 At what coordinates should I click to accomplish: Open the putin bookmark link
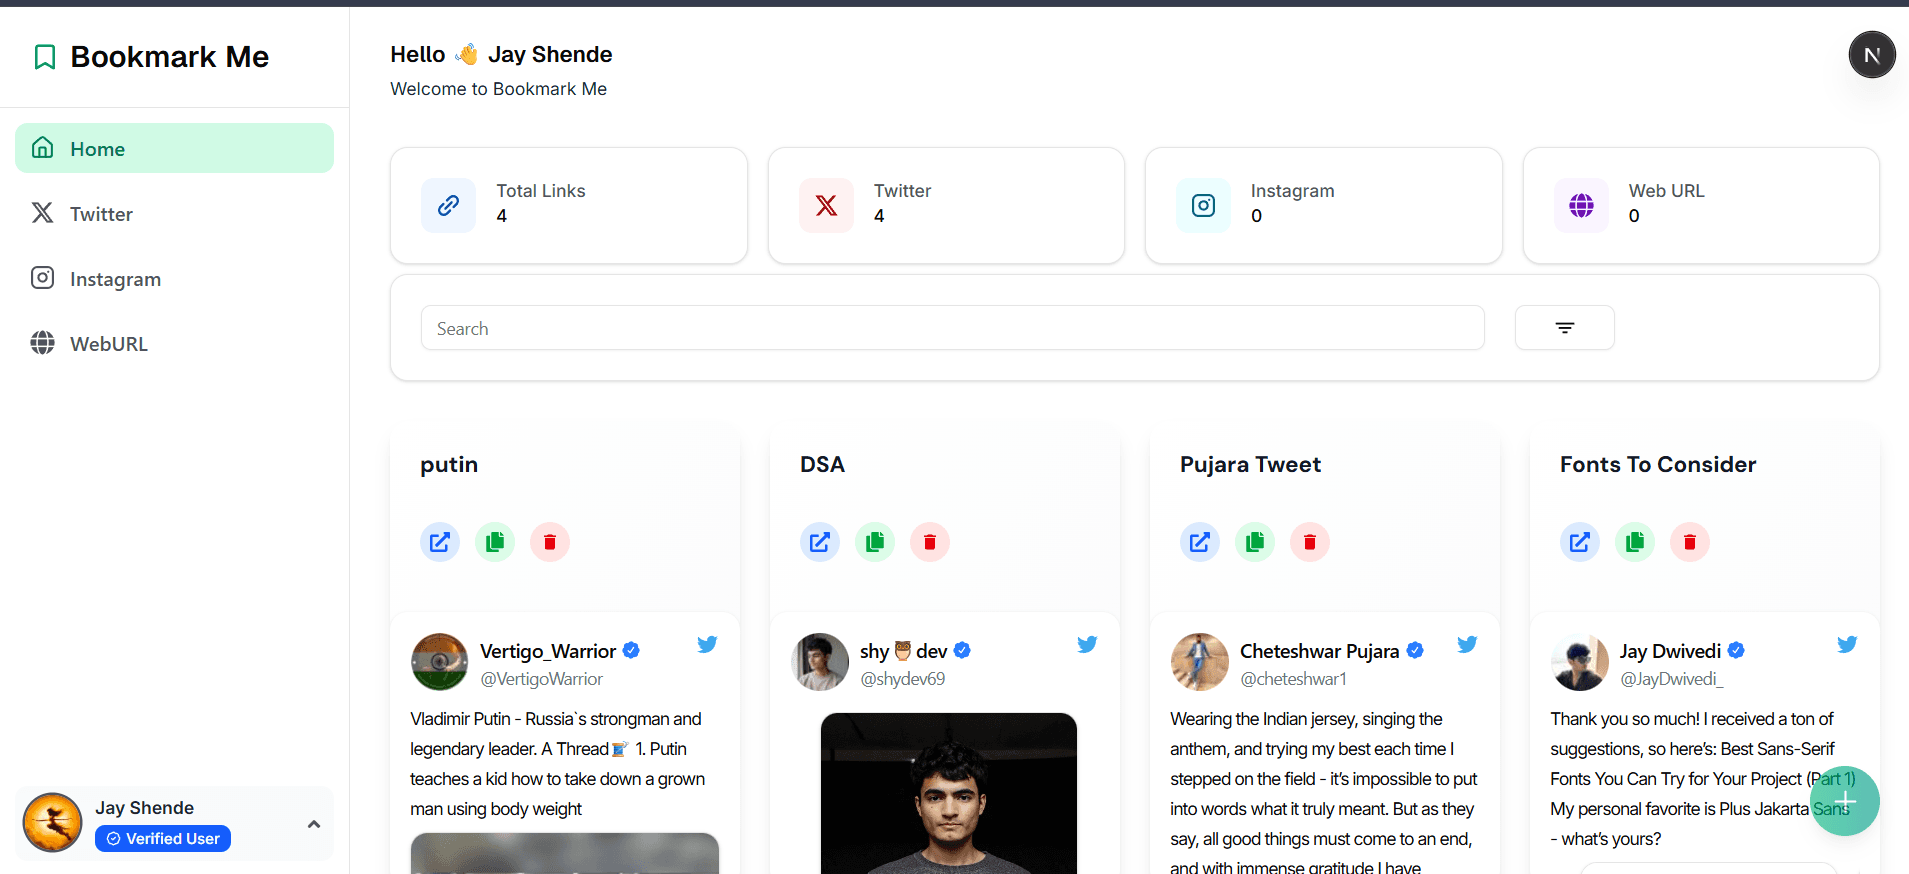coord(440,542)
